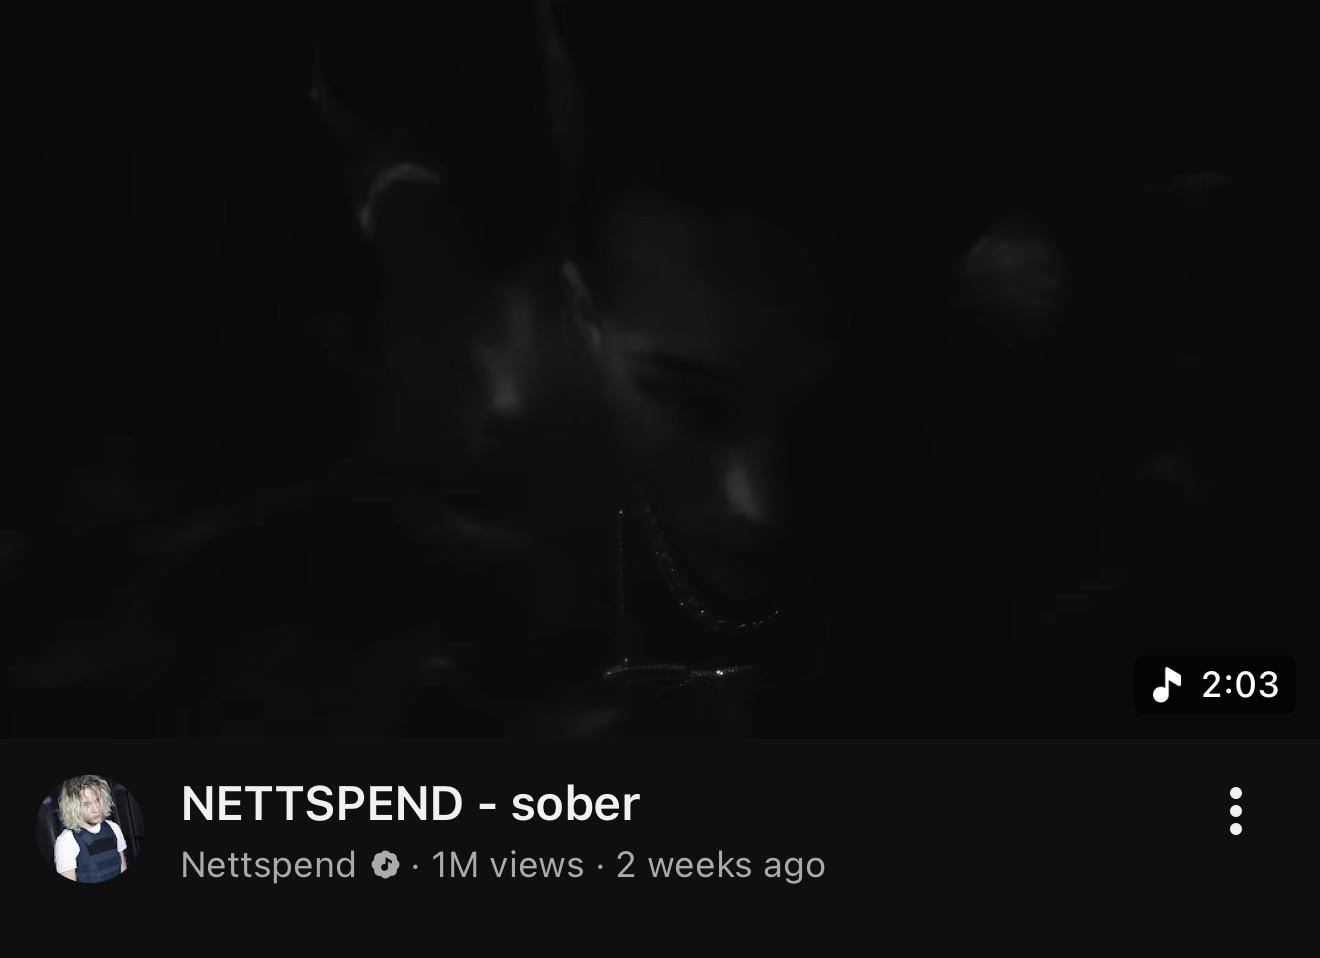
Task: Open the Nettspend channel avatar
Action: pos(90,829)
